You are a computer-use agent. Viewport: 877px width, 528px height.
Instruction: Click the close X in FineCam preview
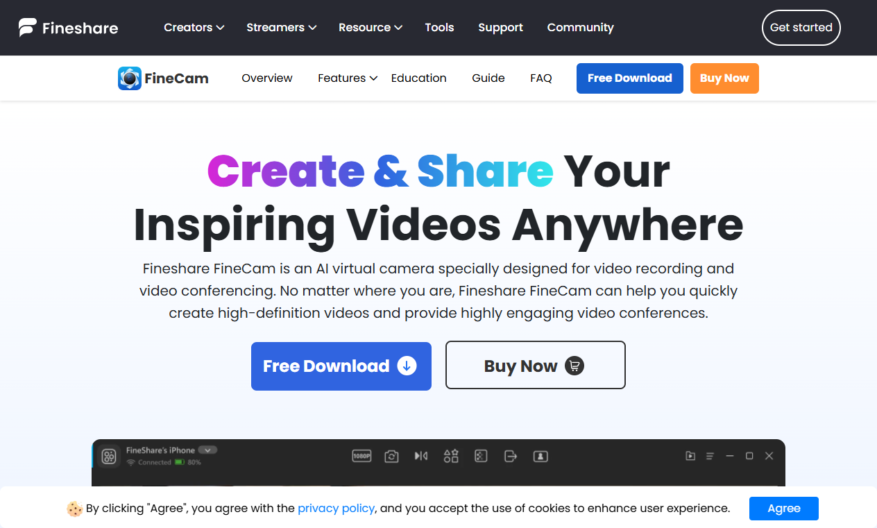click(x=769, y=456)
